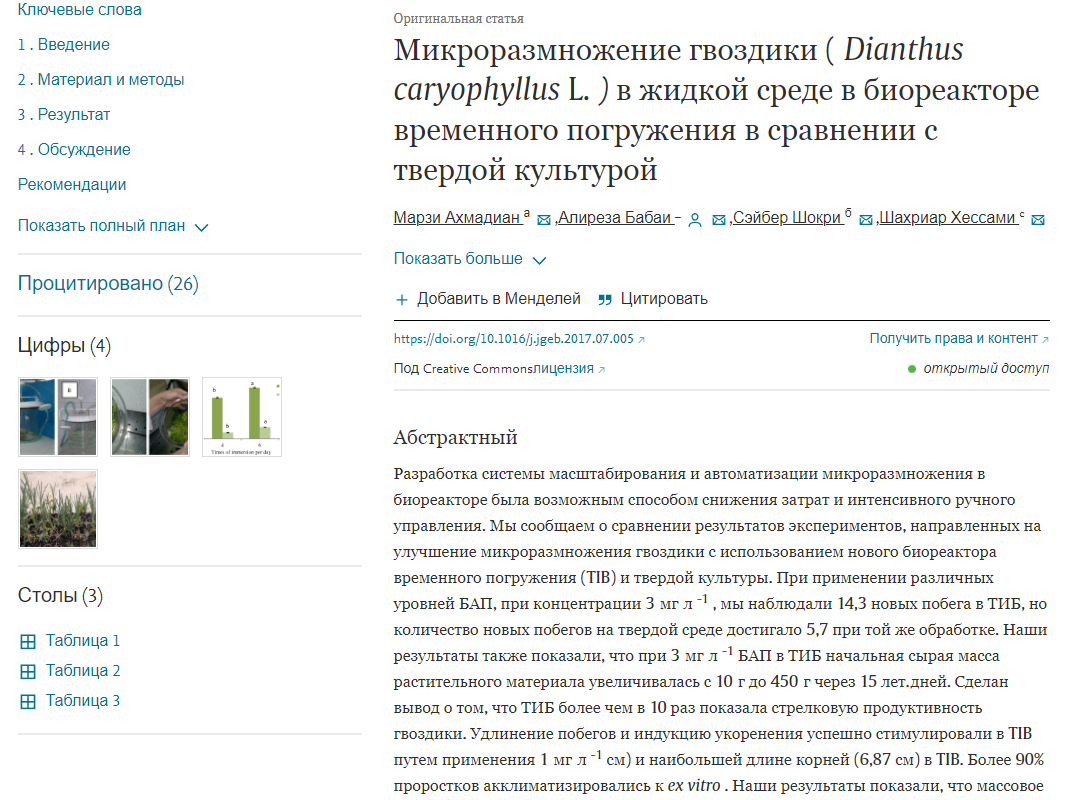
Task: Open the doi.org article link
Action: pos(514,339)
